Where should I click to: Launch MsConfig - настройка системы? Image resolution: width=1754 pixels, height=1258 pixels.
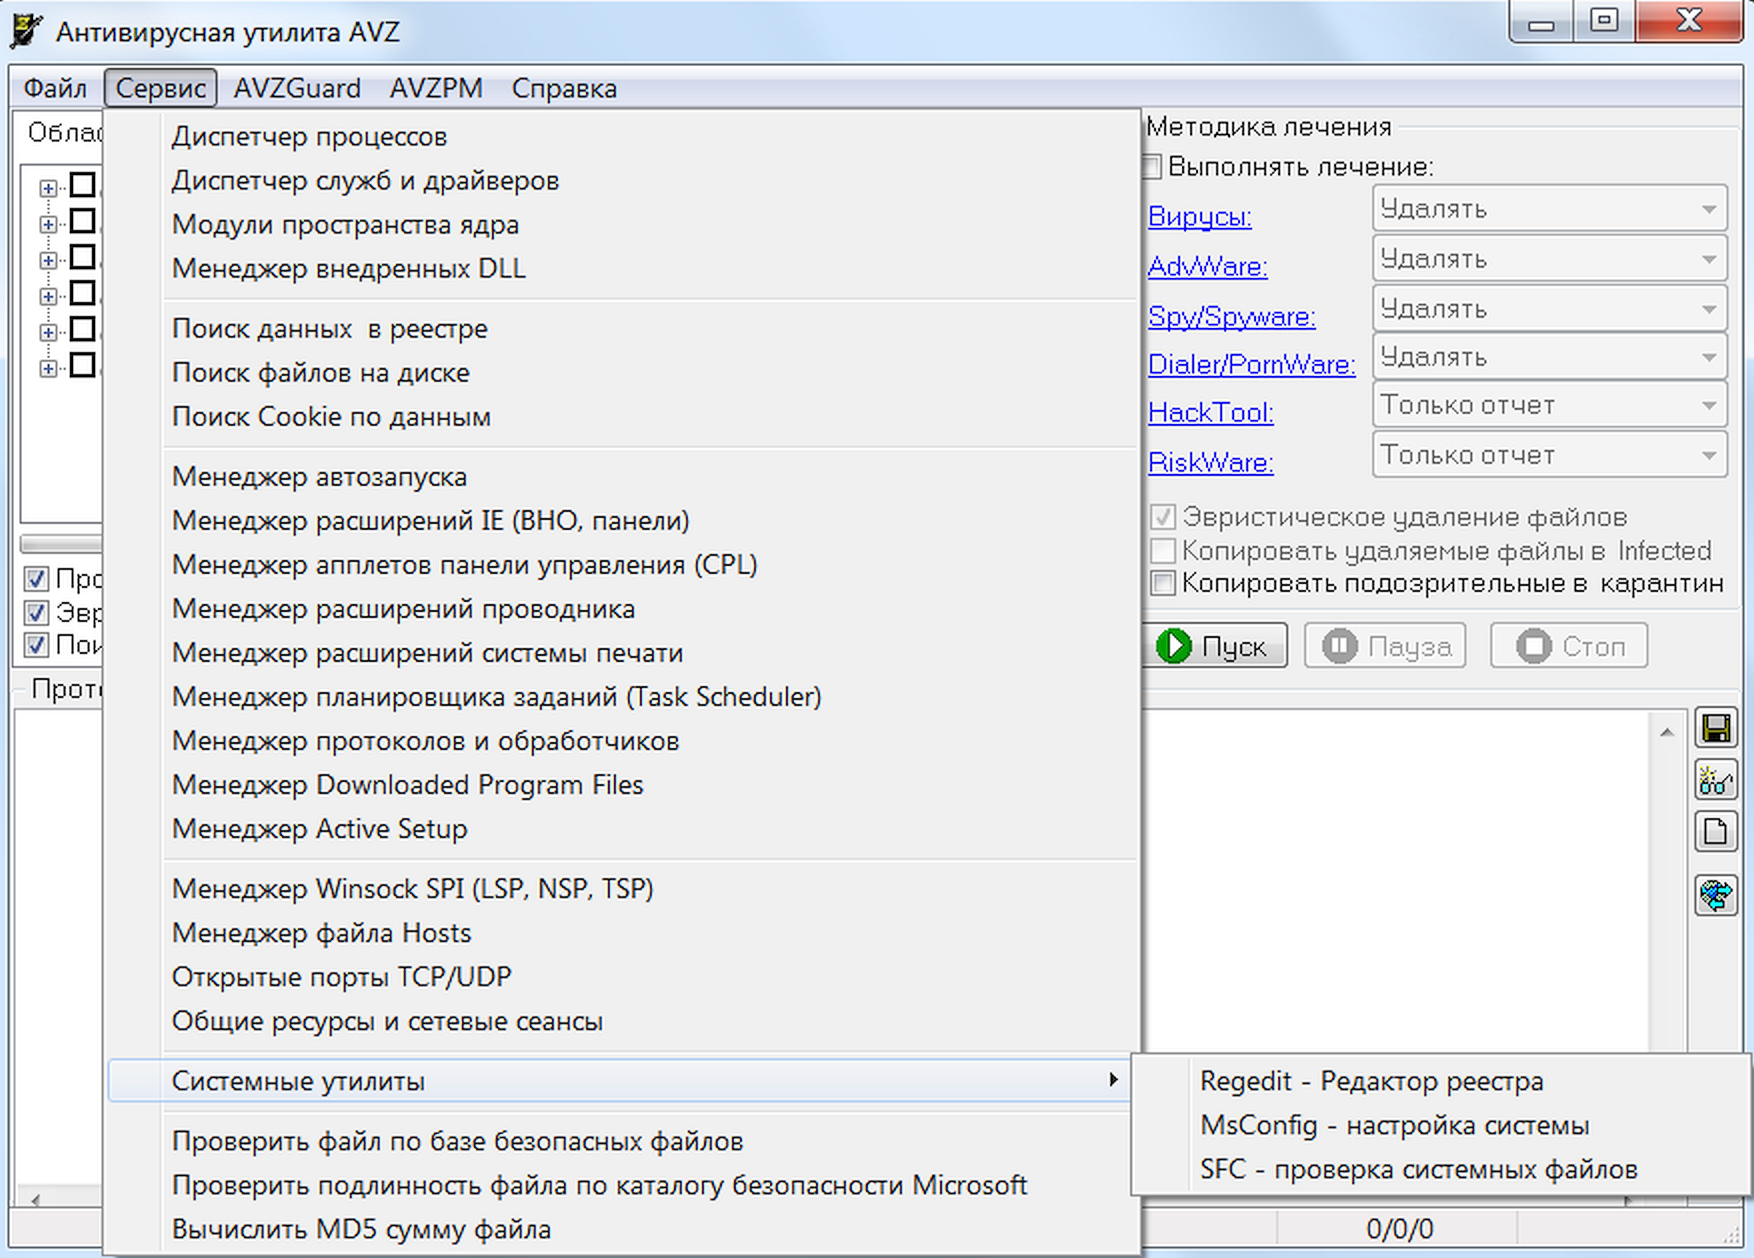(x=1441, y=1125)
